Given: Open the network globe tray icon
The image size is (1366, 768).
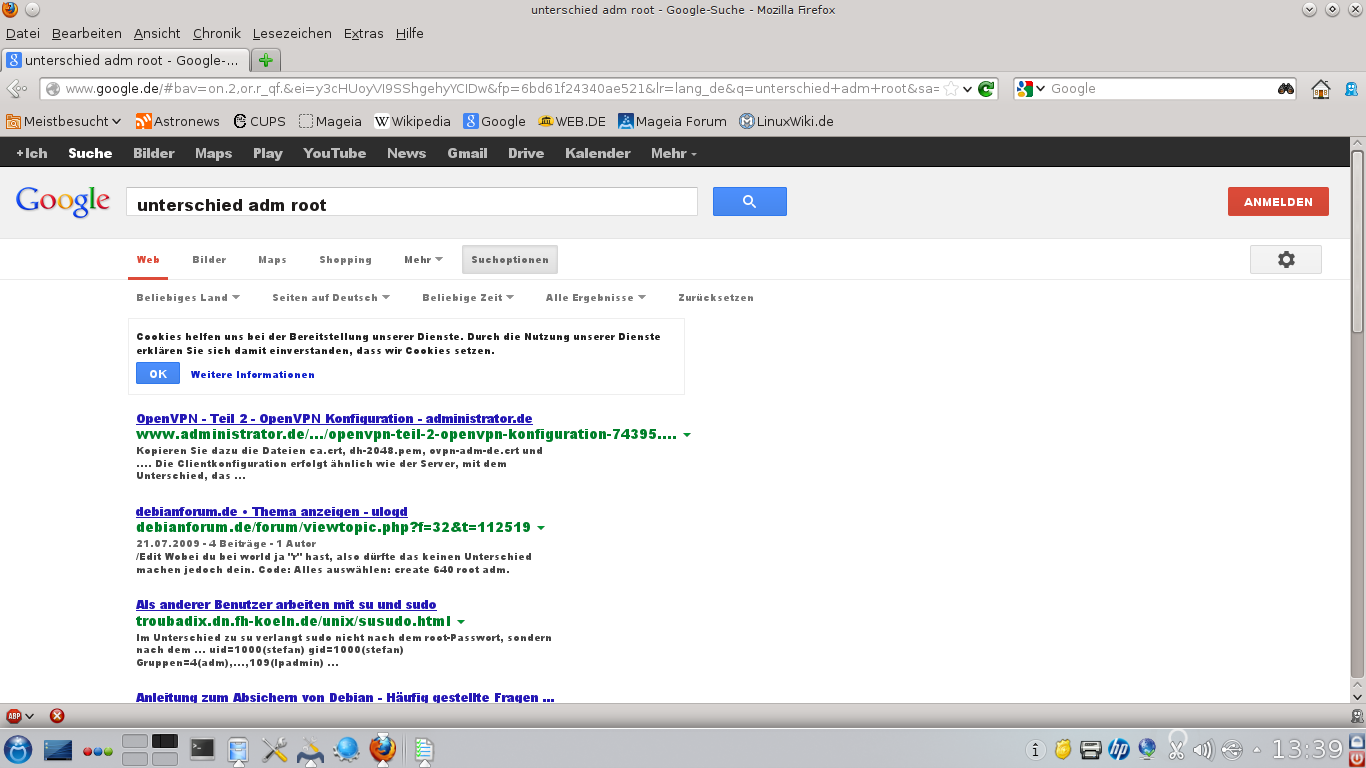Looking at the screenshot, I should [x=1147, y=749].
